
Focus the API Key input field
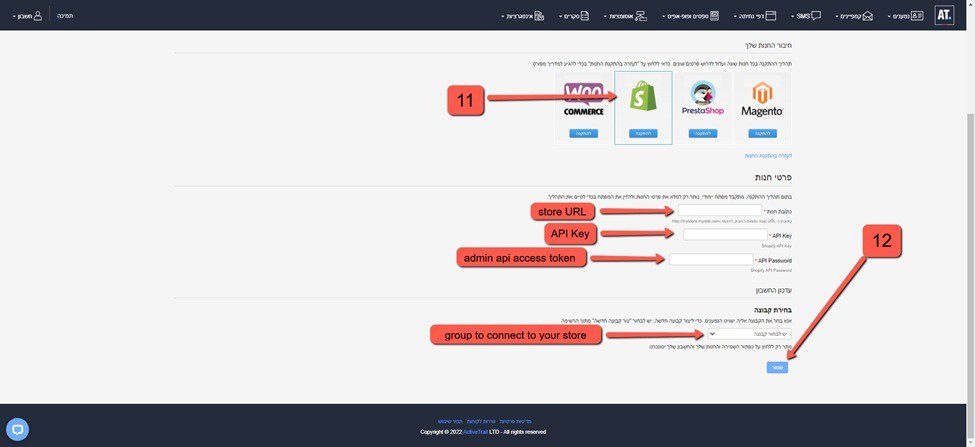pos(724,235)
